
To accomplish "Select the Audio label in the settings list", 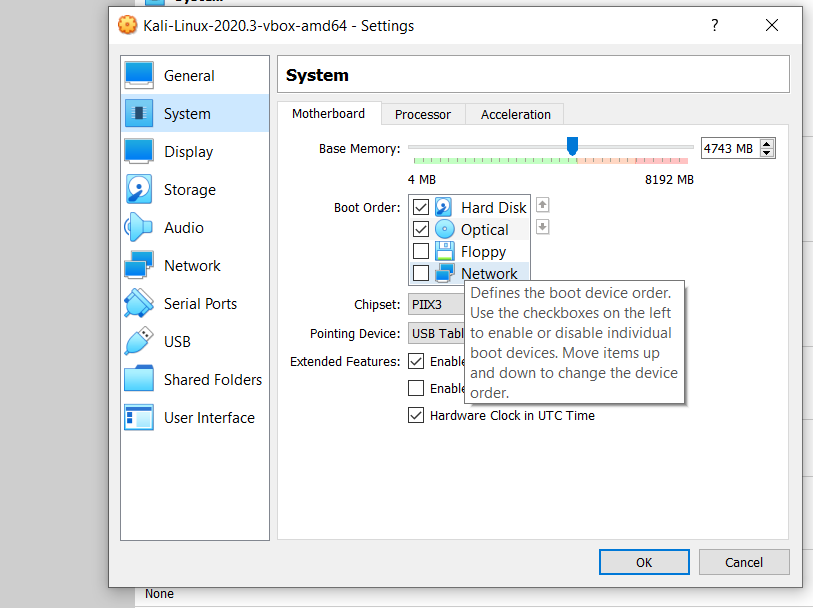I will 184,228.
